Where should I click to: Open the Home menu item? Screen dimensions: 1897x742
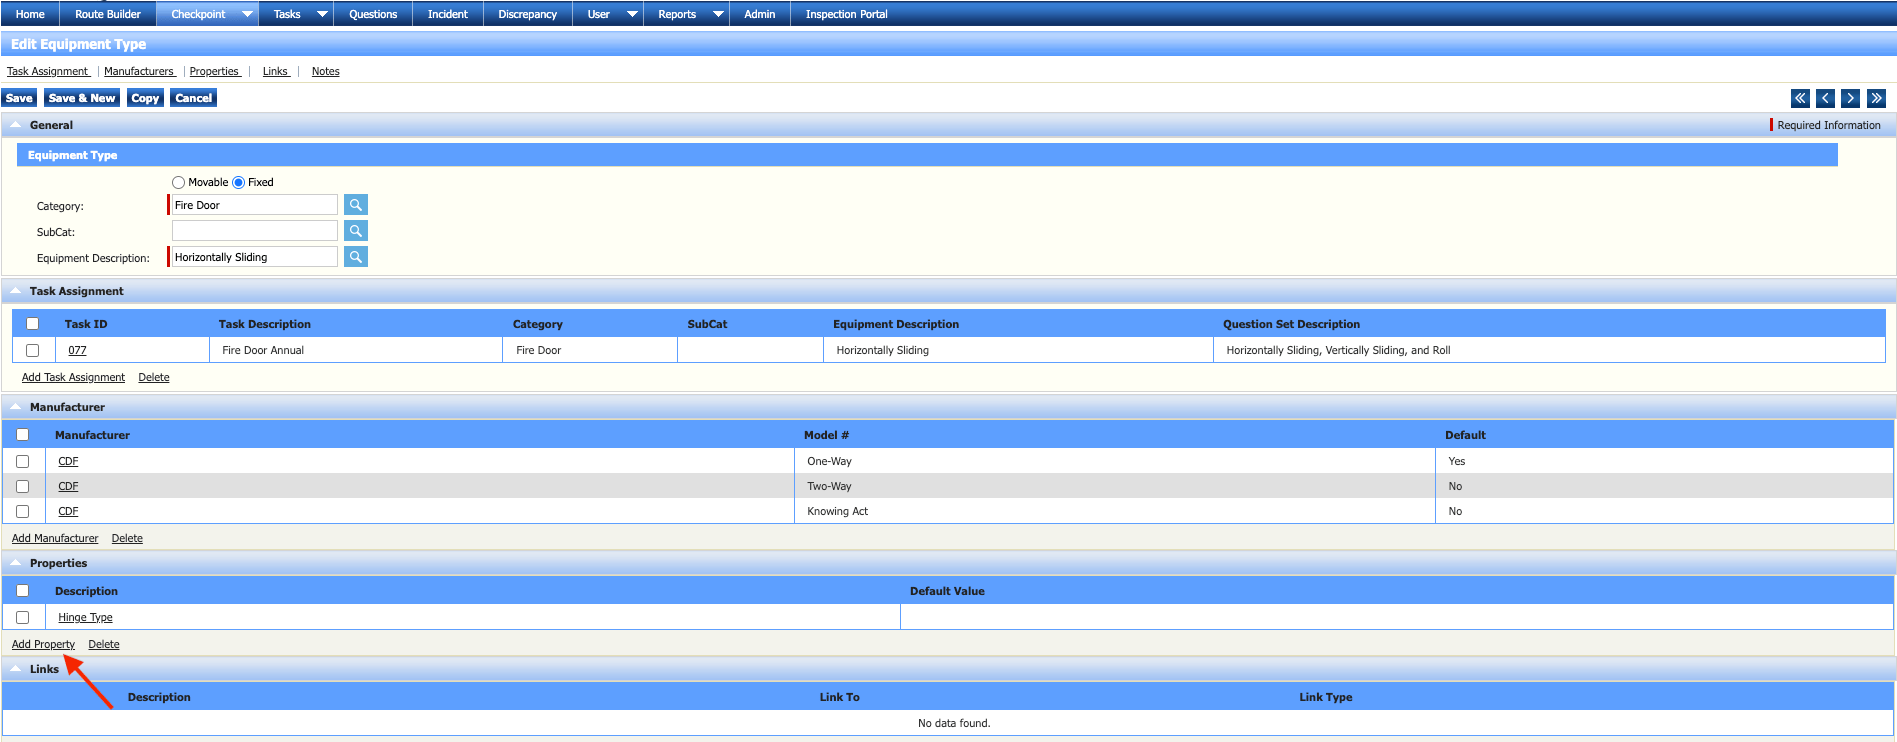point(30,14)
